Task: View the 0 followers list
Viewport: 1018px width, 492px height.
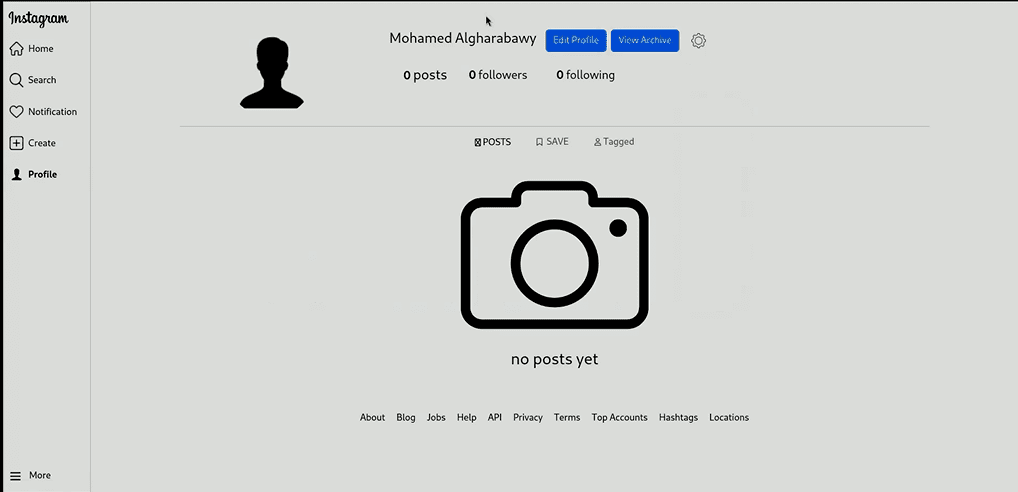Action: tap(498, 75)
